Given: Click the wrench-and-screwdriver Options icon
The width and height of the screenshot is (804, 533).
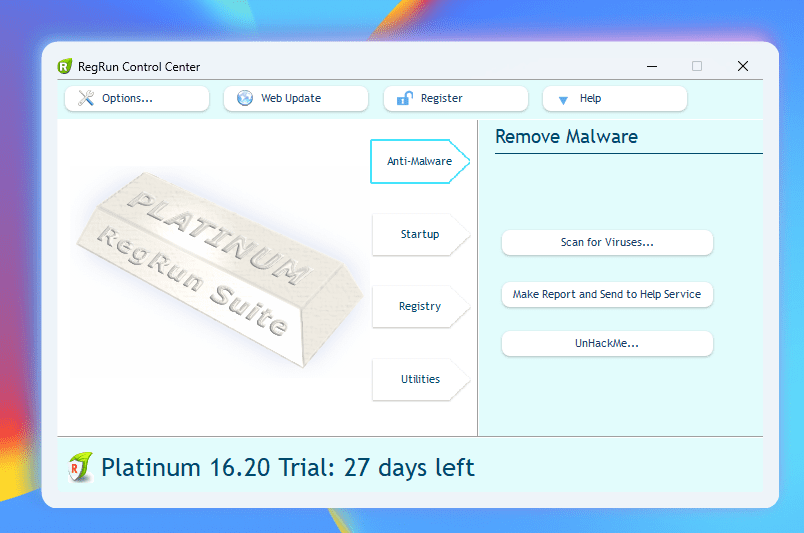Looking at the screenshot, I should click(x=85, y=98).
